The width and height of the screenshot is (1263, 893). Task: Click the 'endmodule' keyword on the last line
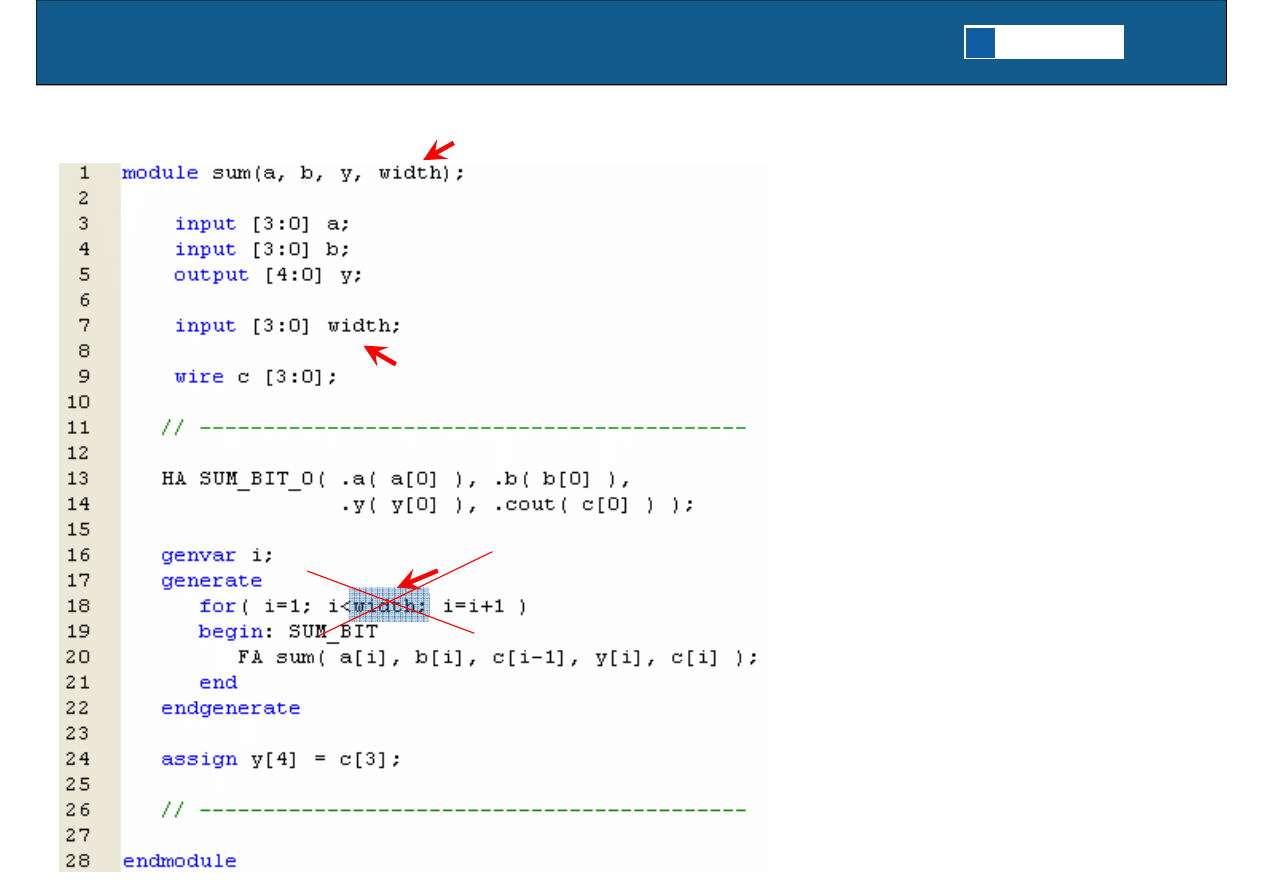tap(179, 861)
